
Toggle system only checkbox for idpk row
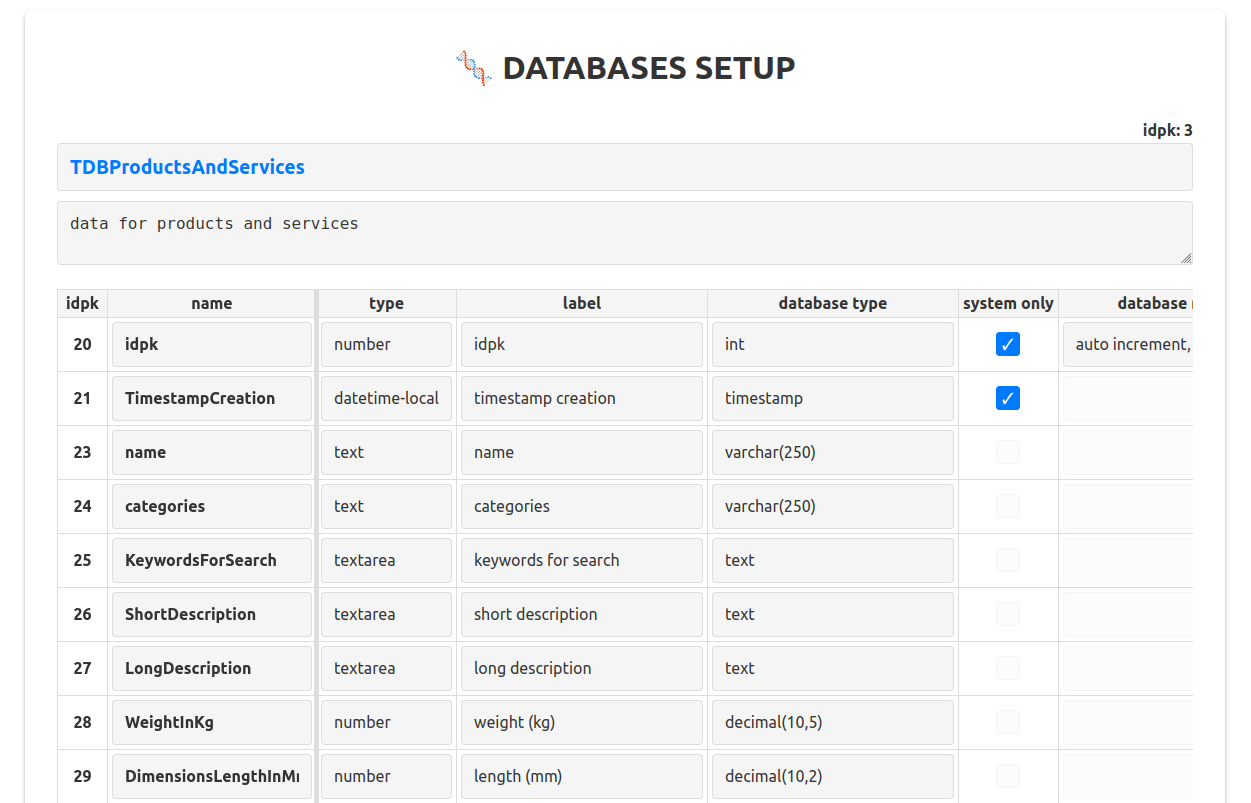click(x=1007, y=344)
